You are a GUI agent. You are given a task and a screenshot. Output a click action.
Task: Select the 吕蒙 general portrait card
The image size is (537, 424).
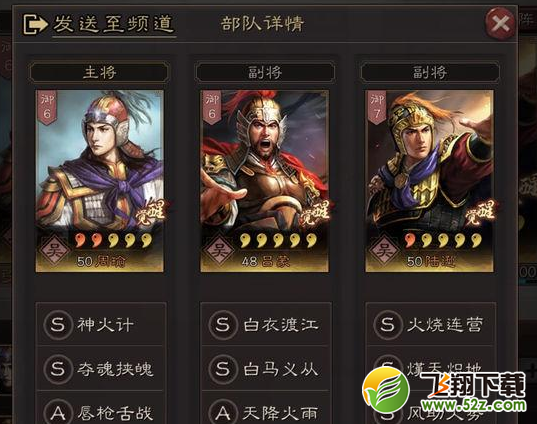tap(265, 181)
